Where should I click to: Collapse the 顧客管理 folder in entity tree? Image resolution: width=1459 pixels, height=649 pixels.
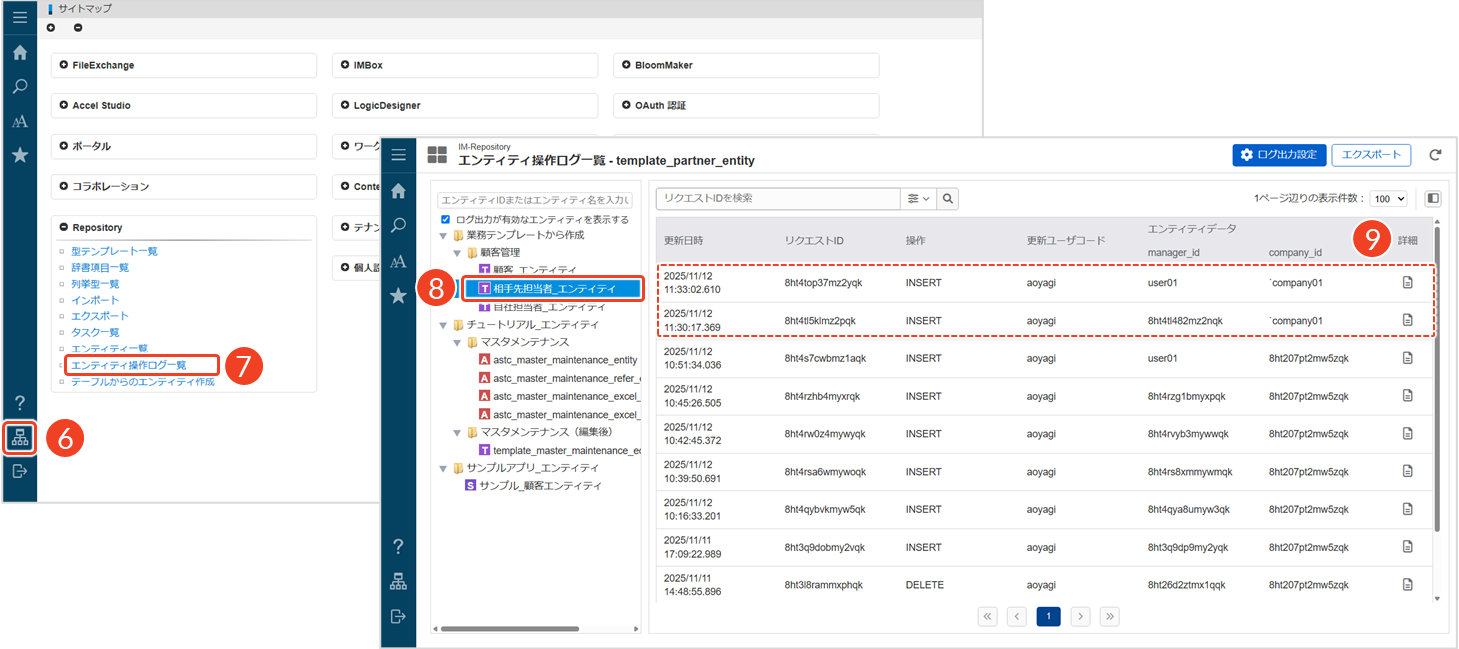(458, 253)
